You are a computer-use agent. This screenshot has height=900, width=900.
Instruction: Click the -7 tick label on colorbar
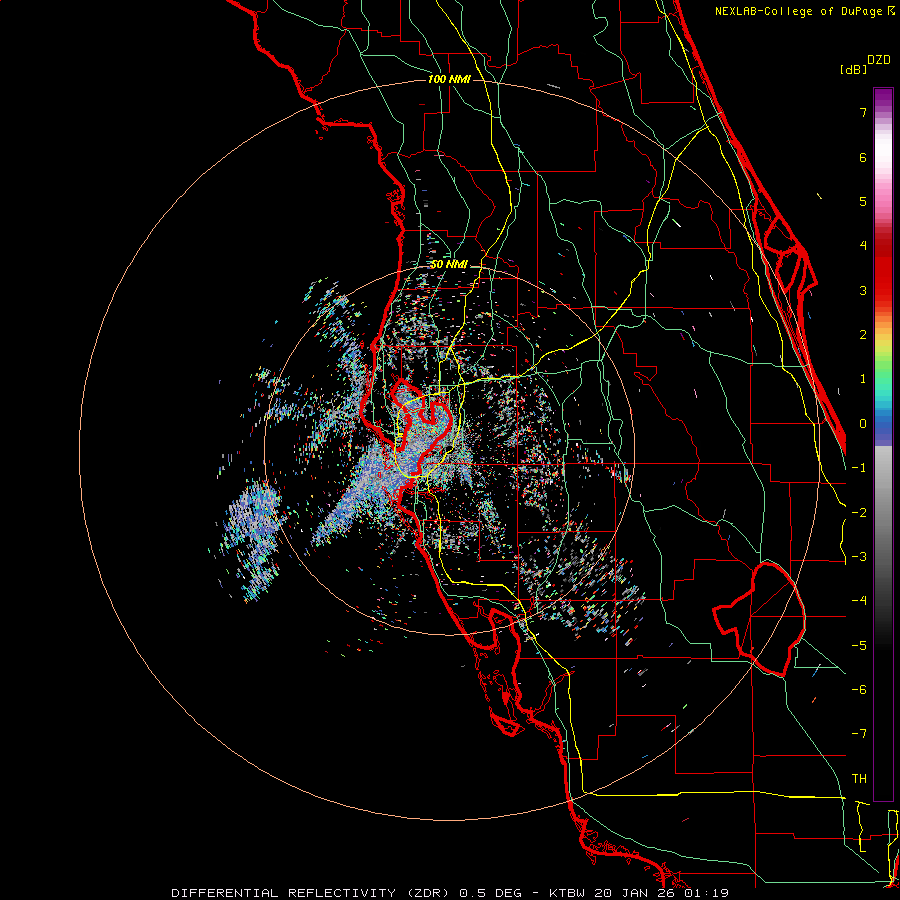pos(859,734)
